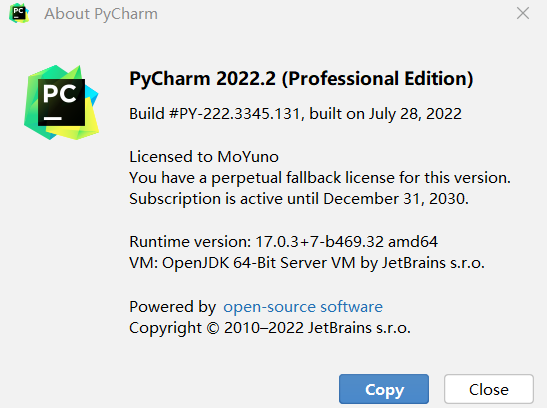547x408 pixels.
Task: Click the PyCharm 2022.2 Professional Edition heading
Action: (301, 79)
